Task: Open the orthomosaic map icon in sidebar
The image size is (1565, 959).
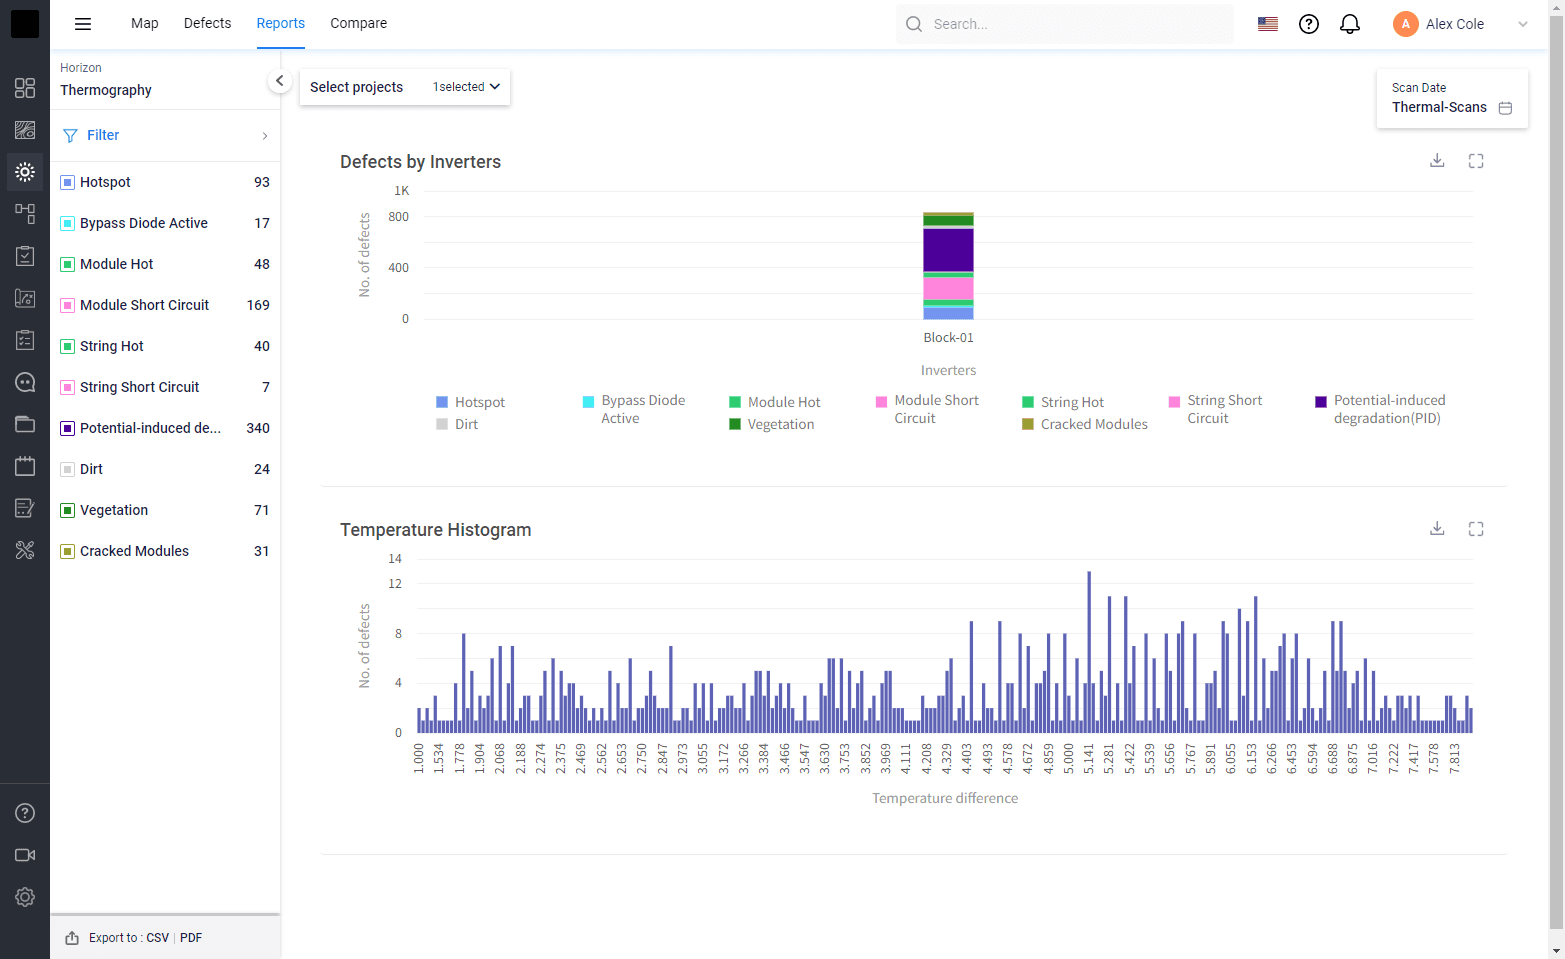Action: coord(25,130)
